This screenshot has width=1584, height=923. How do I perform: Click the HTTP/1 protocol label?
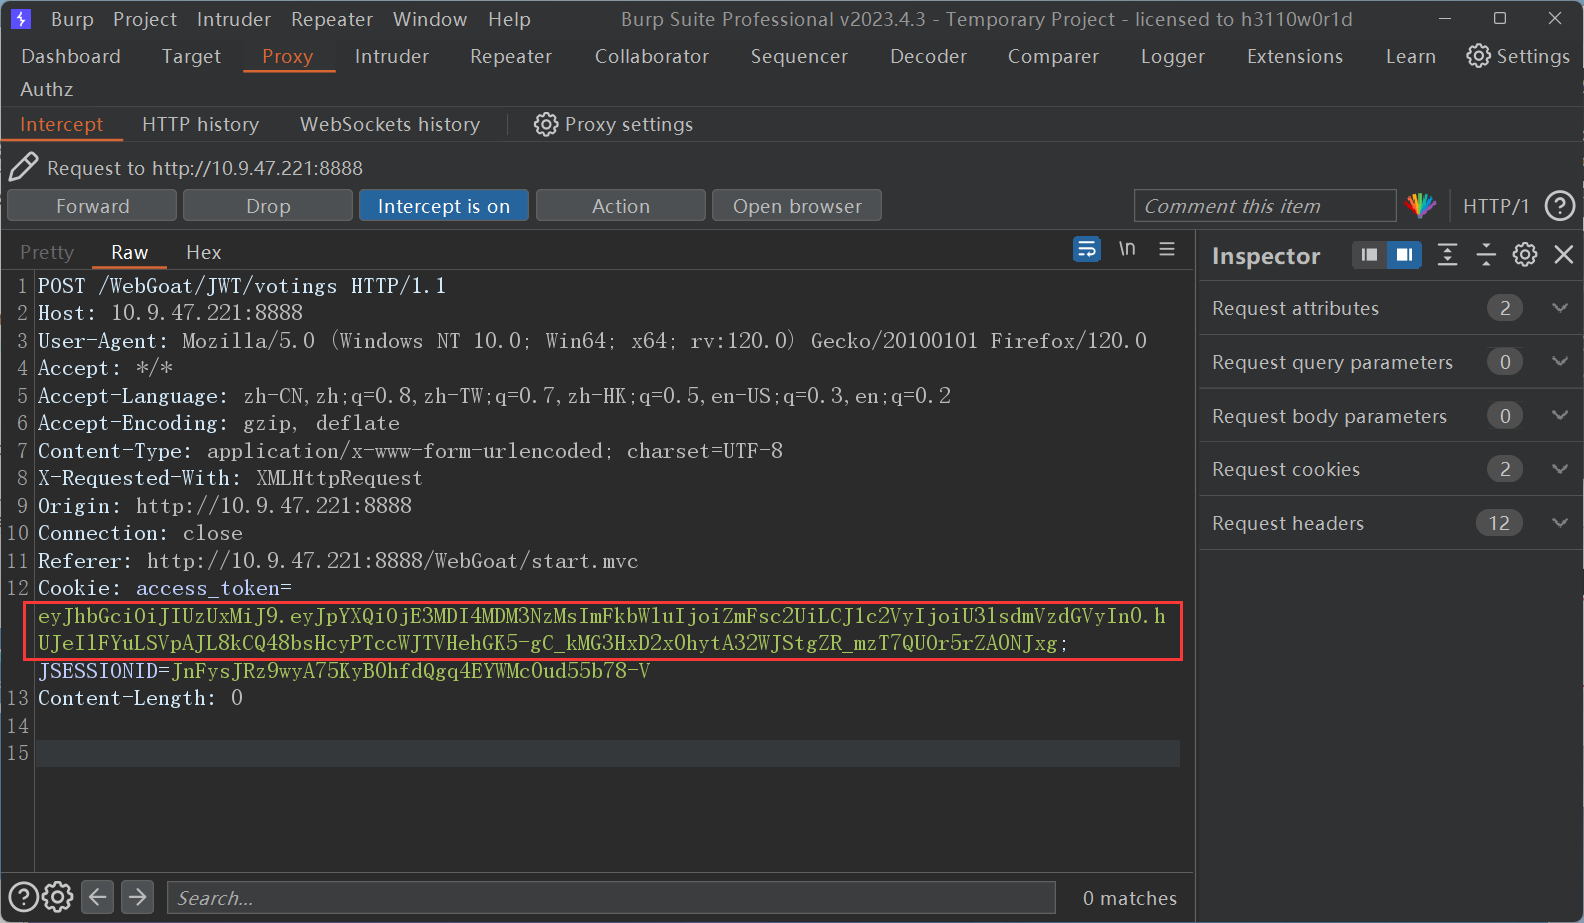coord(1496,206)
